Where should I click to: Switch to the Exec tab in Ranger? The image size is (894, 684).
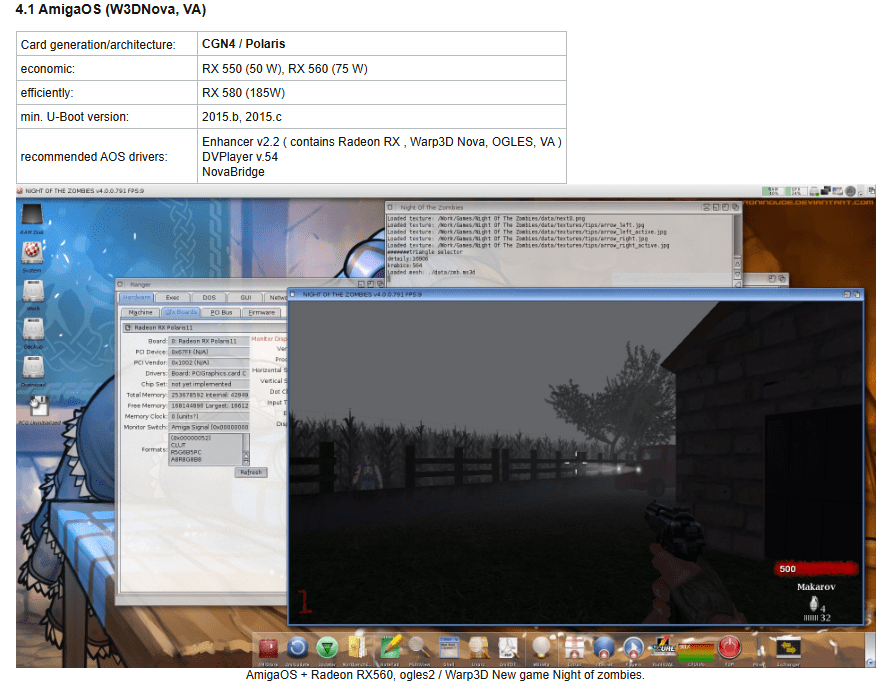172,297
